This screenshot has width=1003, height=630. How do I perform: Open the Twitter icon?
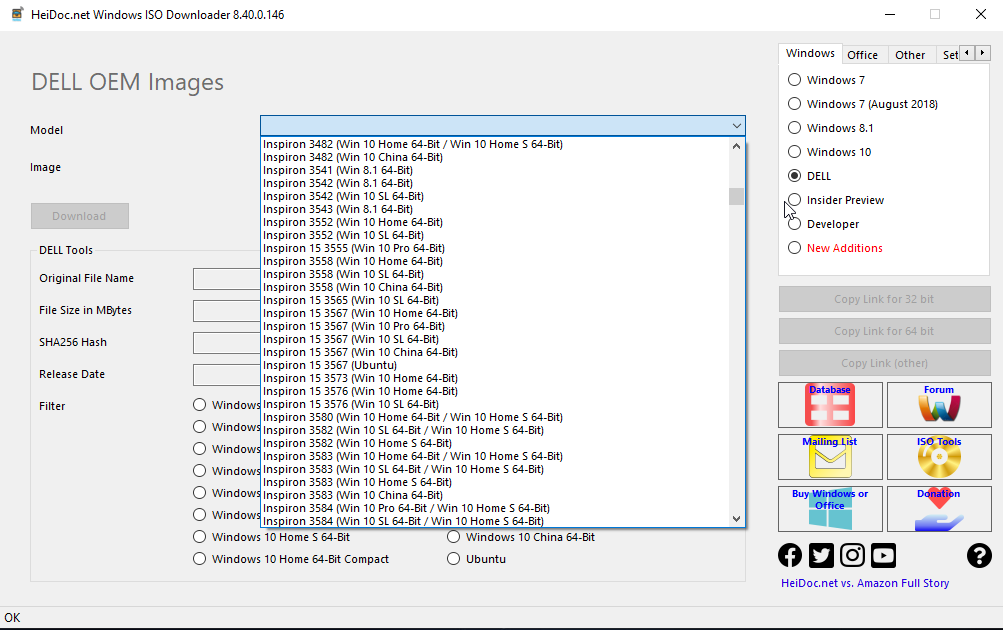821,555
